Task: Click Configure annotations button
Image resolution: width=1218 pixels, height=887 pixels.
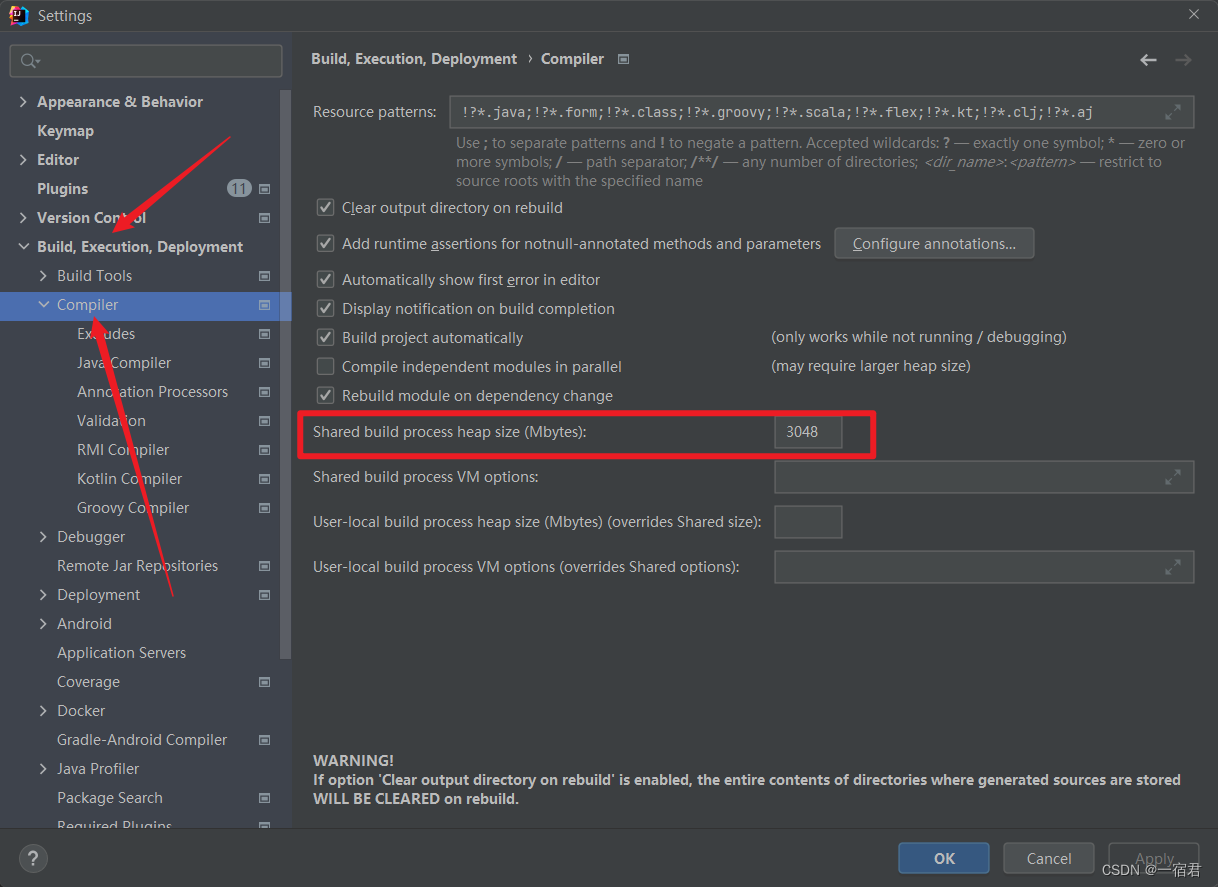Action: (934, 243)
